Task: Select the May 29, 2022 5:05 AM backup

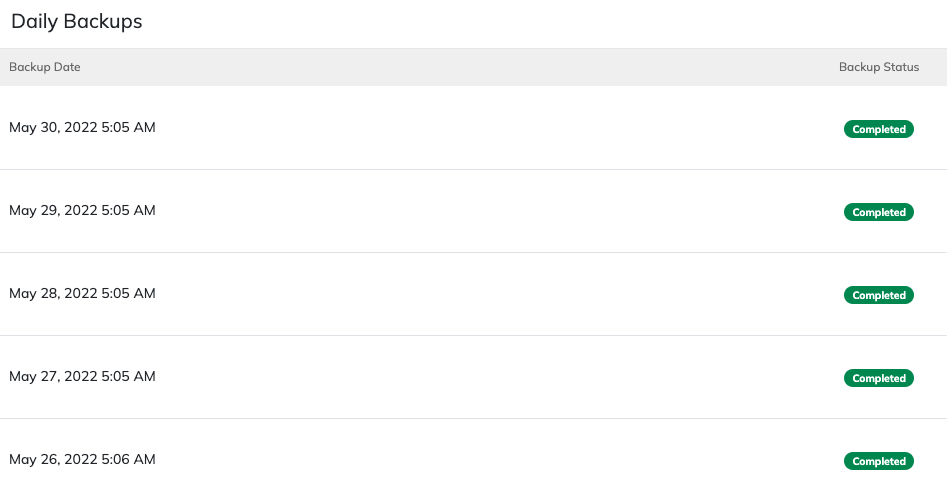Action: pos(82,210)
